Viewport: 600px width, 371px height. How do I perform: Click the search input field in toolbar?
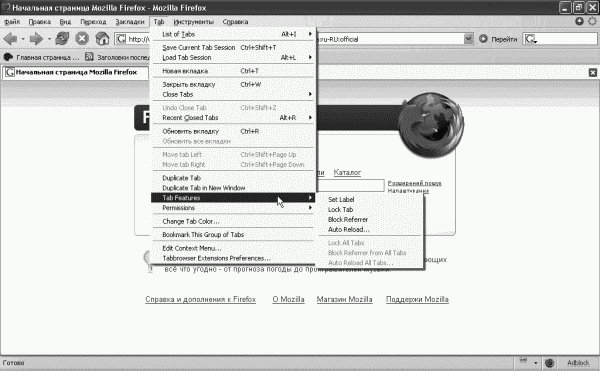(x=566, y=39)
